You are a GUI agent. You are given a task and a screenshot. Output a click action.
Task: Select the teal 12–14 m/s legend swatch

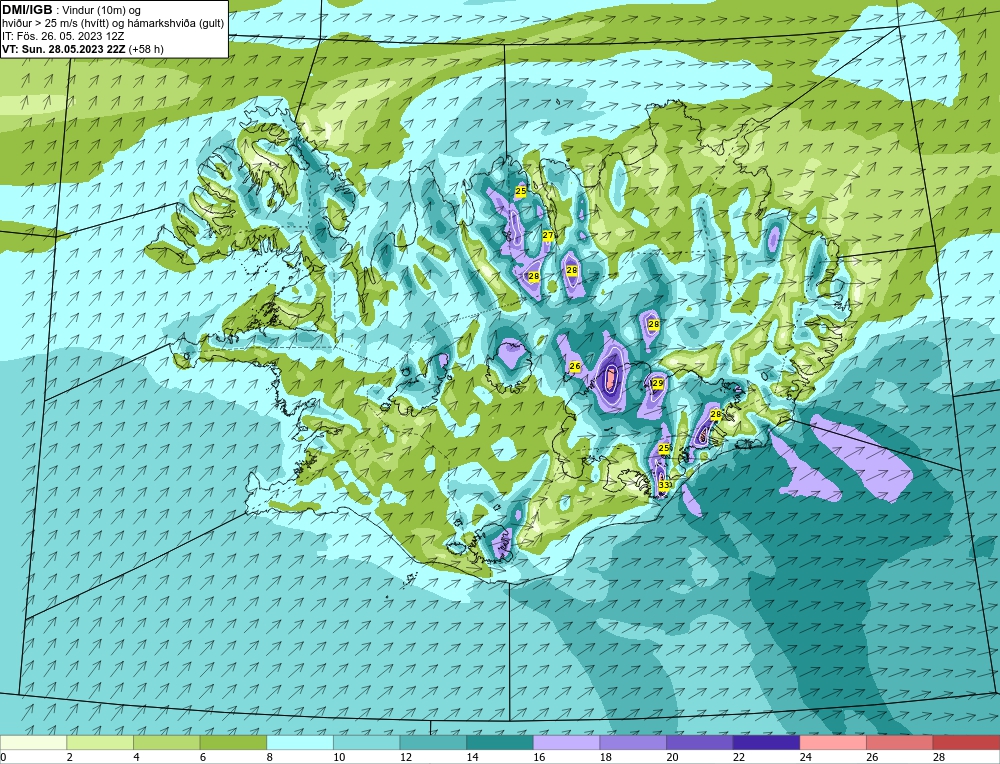pos(433,743)
